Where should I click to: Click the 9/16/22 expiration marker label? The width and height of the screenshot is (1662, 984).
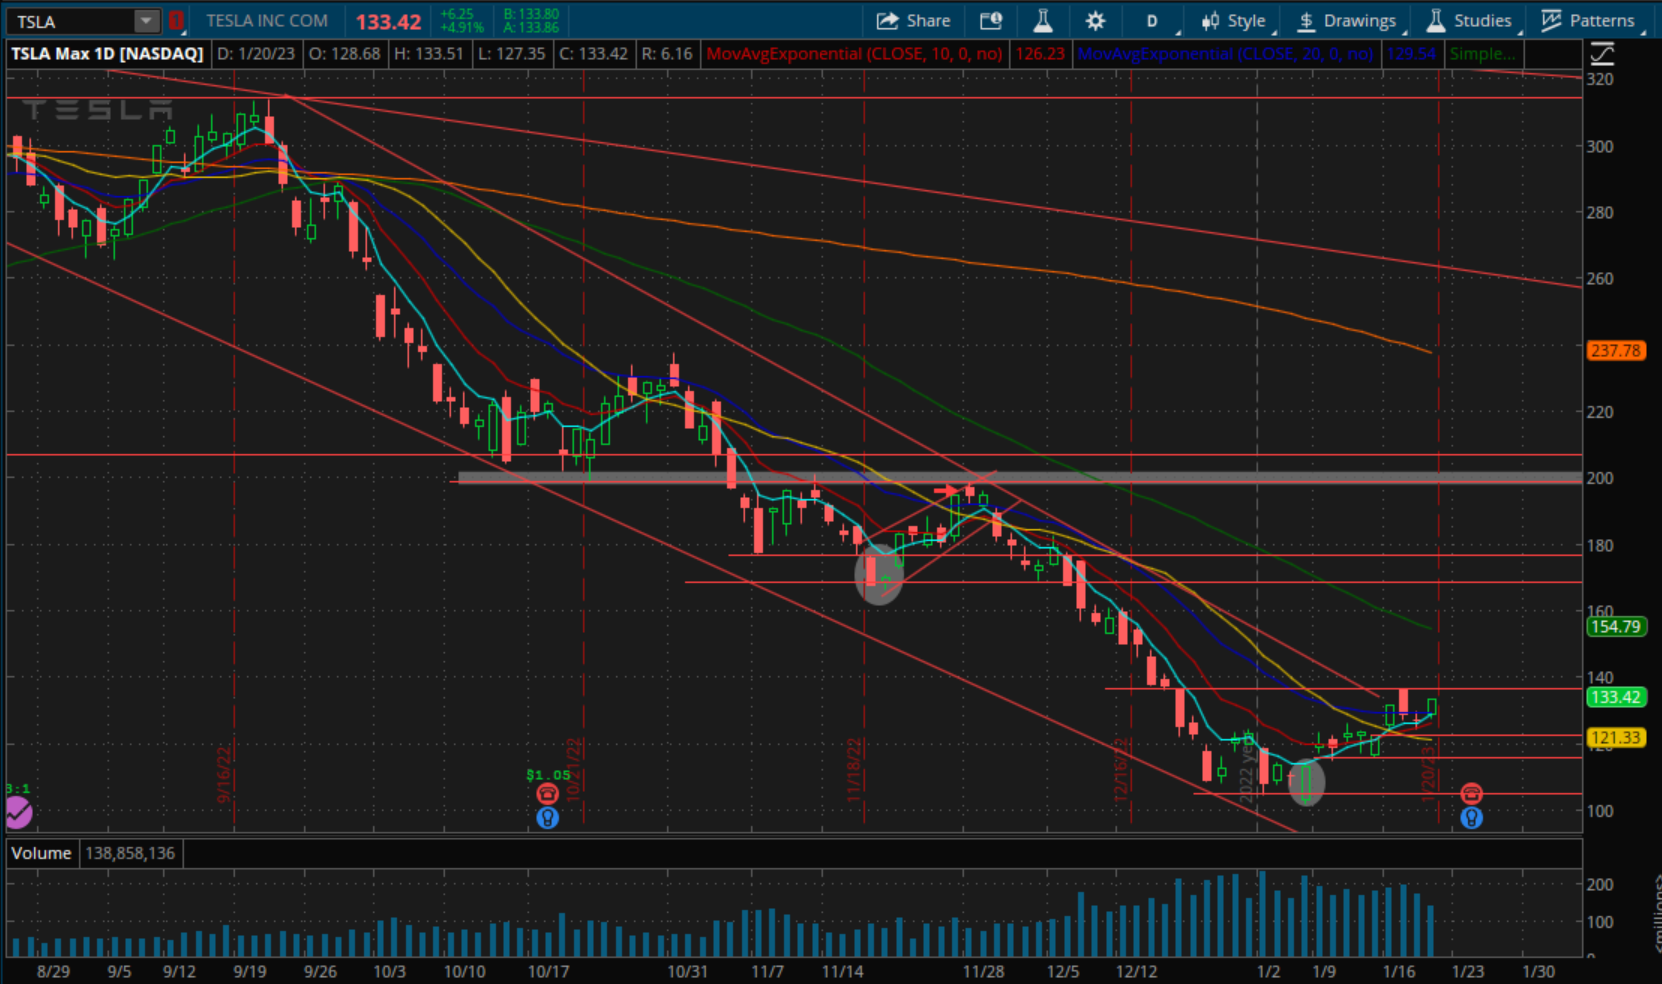tap(224, 773)
